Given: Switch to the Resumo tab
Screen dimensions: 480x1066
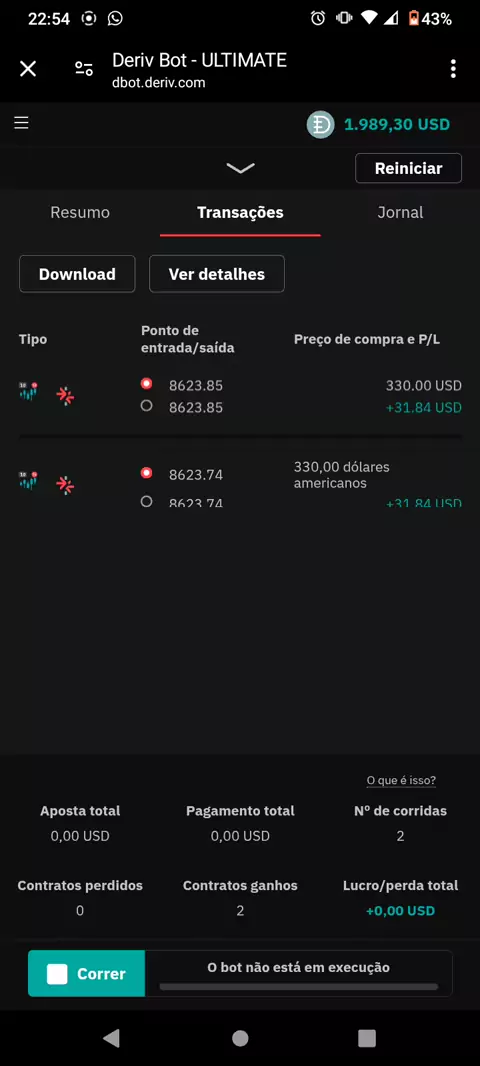Looking at the screenshot, I should tap(80, 213).
